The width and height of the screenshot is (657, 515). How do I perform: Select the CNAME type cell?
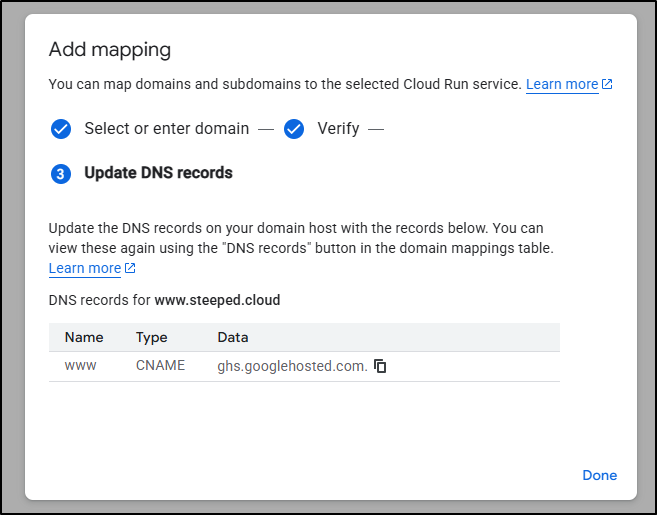(x=161, y=366)
